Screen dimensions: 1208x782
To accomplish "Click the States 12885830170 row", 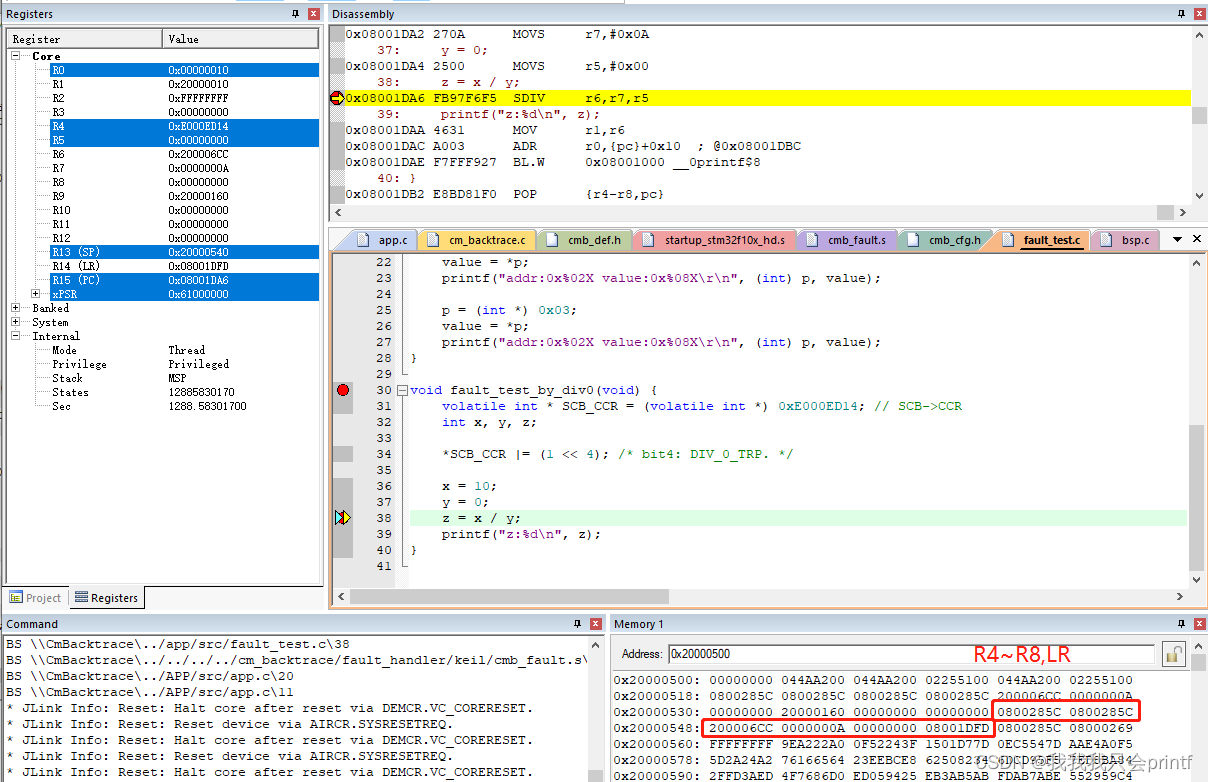I will click(x=185, y=392).
